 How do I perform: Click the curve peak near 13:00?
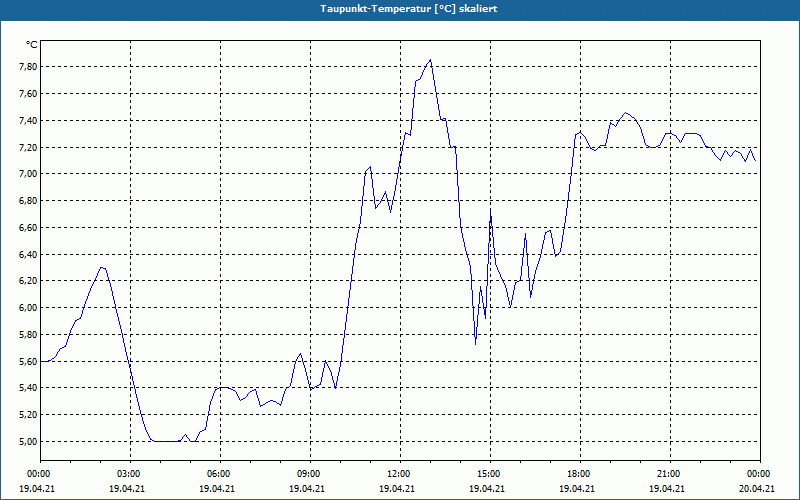(x=431, y=60)
